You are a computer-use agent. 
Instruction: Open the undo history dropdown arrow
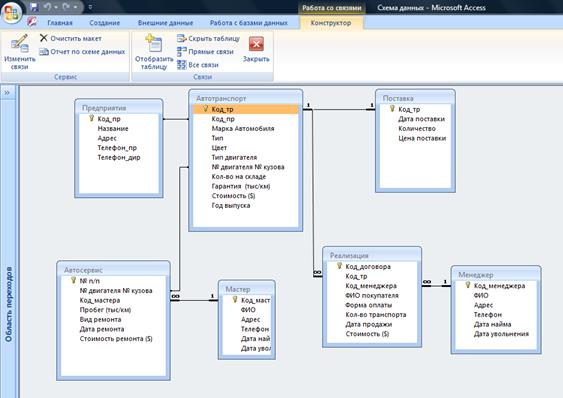click(x=56, y=7)
